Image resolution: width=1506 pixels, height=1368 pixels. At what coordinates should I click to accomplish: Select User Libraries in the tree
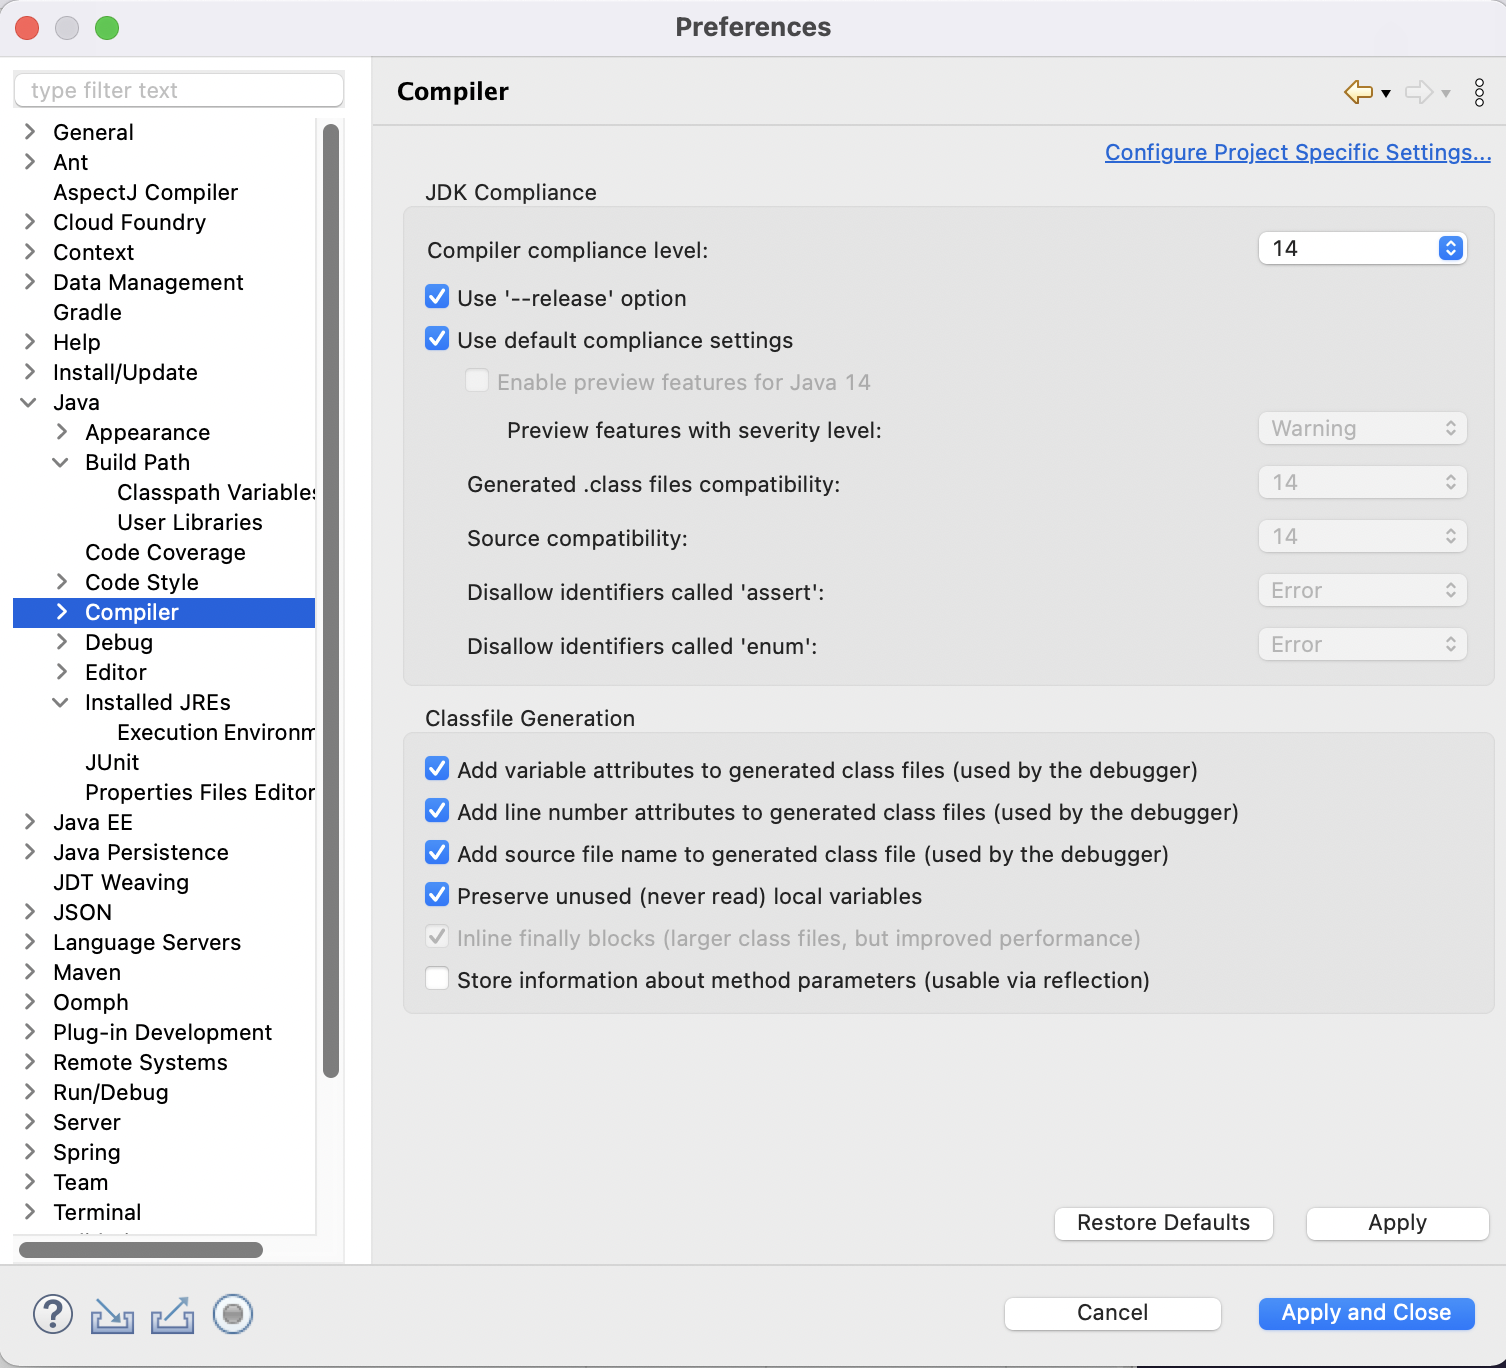[x=190, y=522]
